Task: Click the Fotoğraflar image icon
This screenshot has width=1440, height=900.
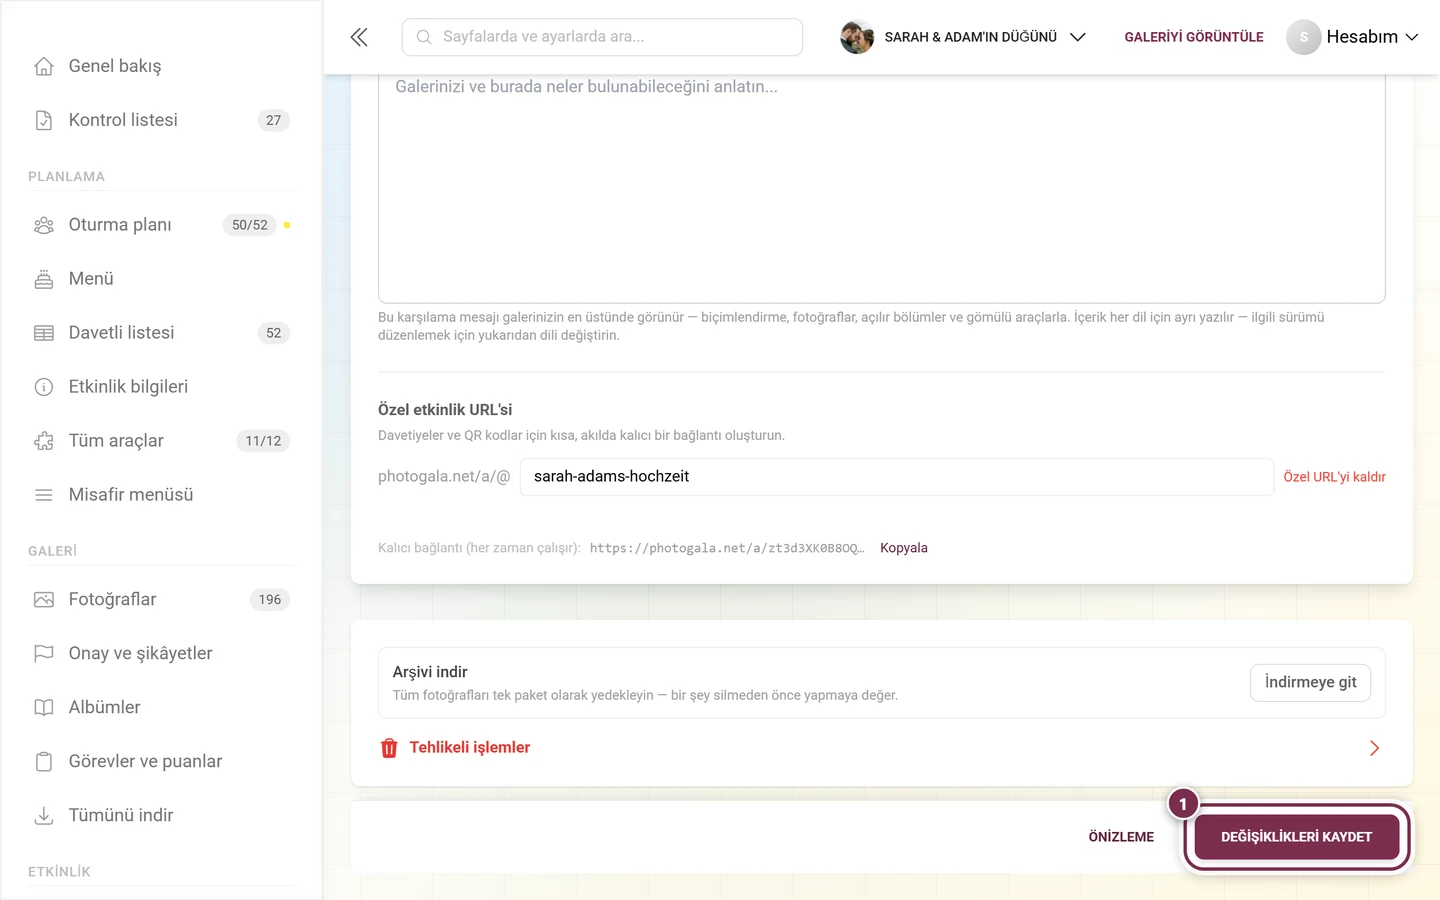Action: coord(44,600)
